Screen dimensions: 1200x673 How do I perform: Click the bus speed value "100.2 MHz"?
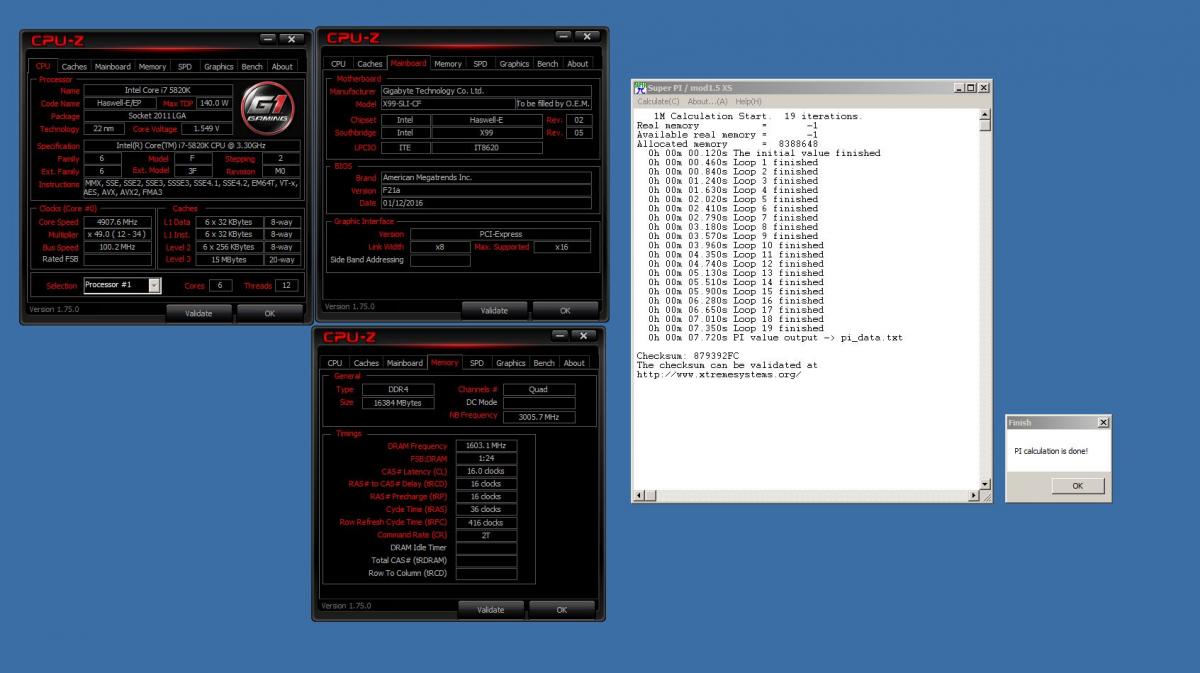tap(118, 247)
